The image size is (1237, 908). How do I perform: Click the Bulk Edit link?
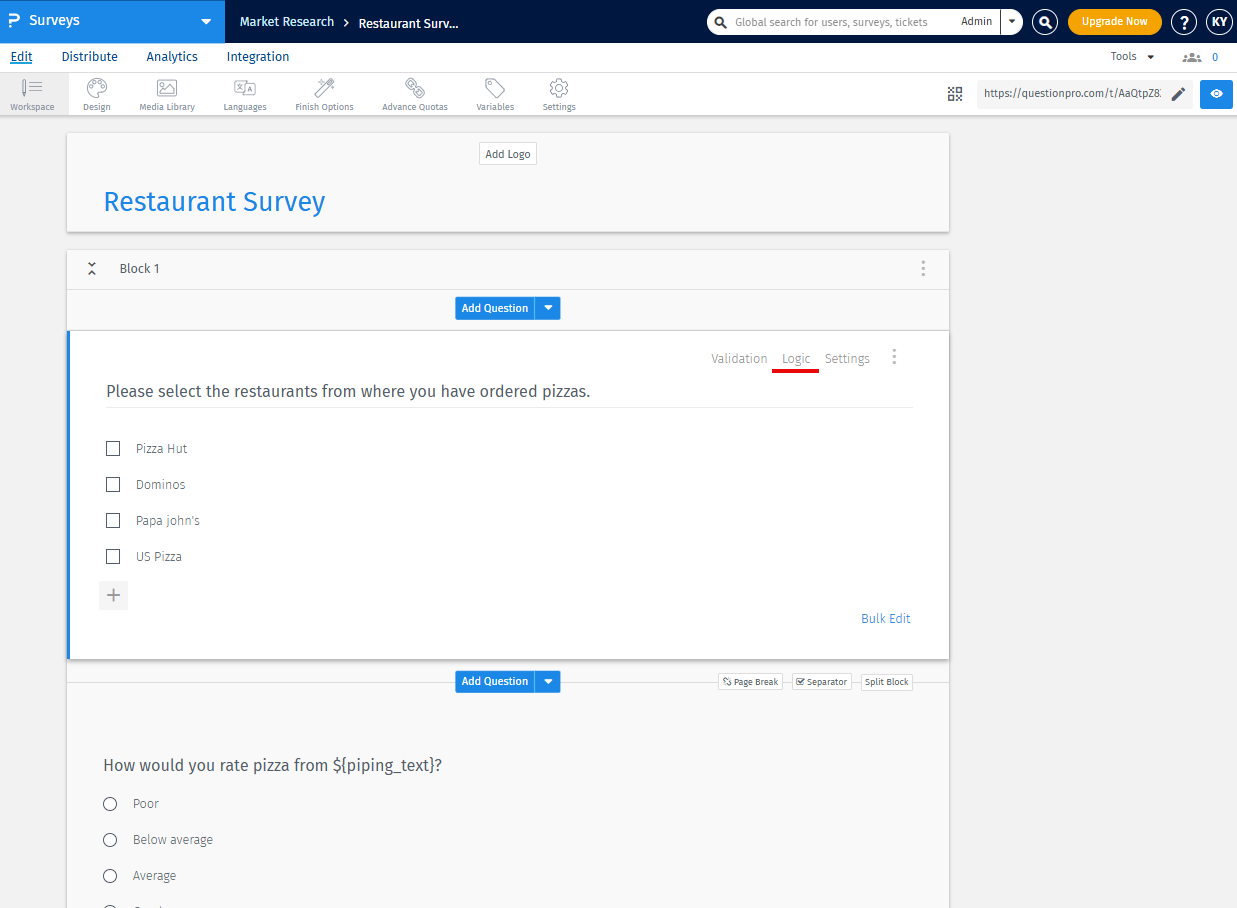[x=885, y=618]
